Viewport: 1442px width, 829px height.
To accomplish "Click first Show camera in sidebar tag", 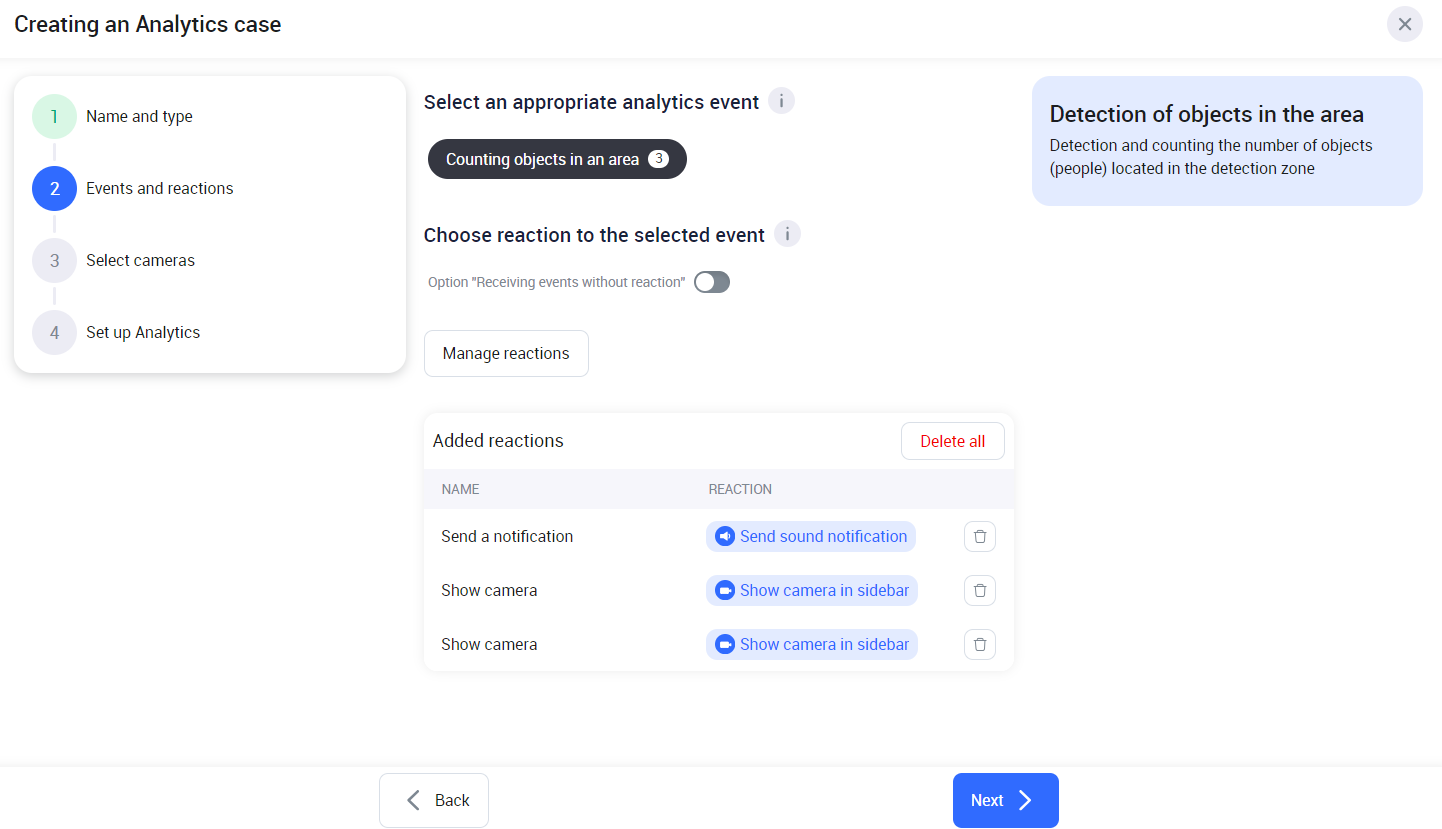I will [811, 591].
